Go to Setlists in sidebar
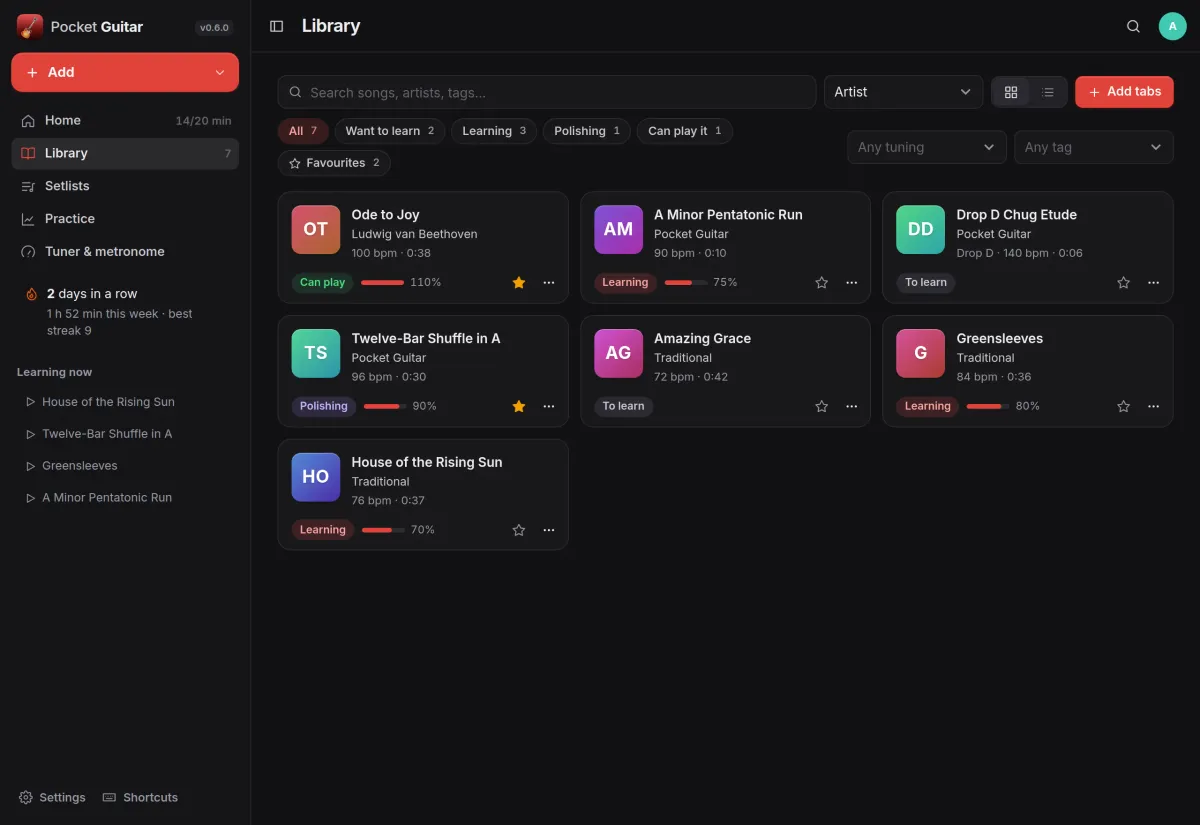 pos(125,186)
